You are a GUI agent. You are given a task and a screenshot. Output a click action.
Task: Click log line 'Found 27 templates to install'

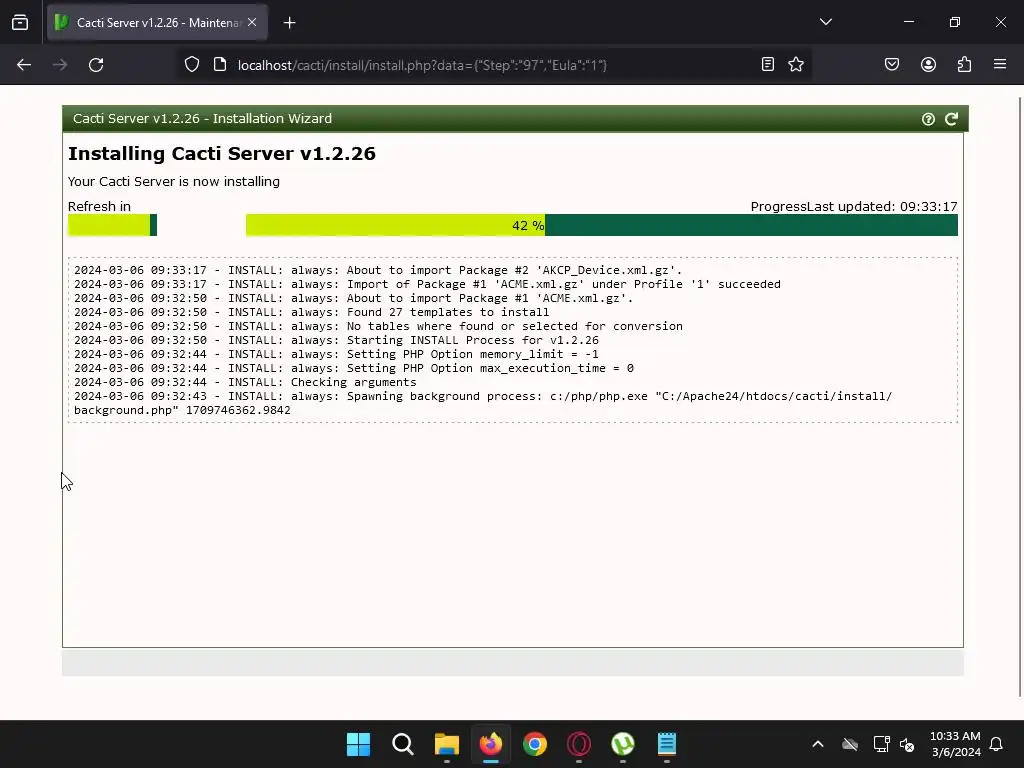tap(312, 312)
